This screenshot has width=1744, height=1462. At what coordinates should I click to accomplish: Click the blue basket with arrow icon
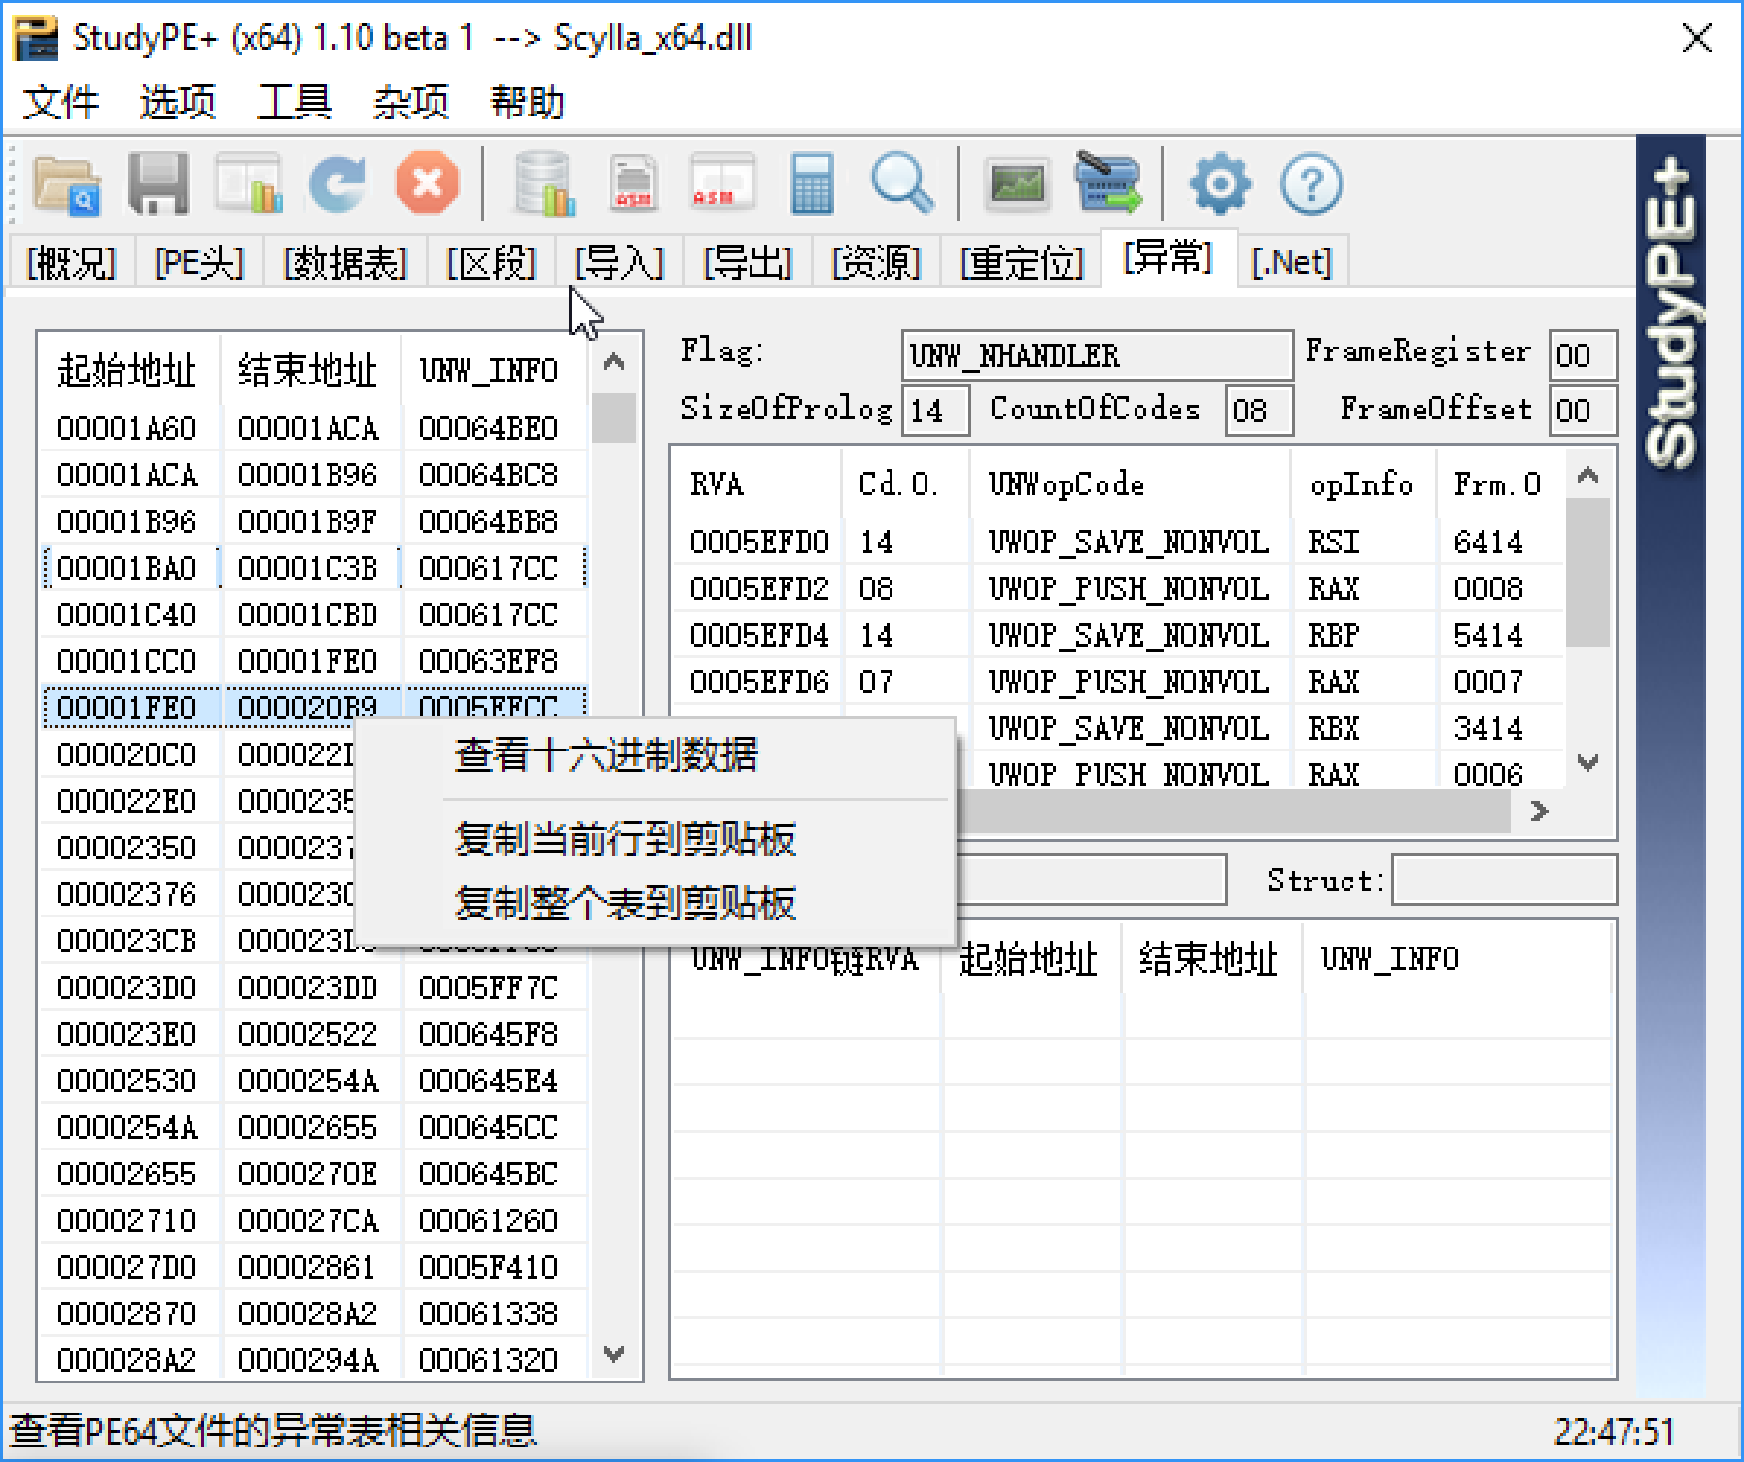tap(1107, 182)
